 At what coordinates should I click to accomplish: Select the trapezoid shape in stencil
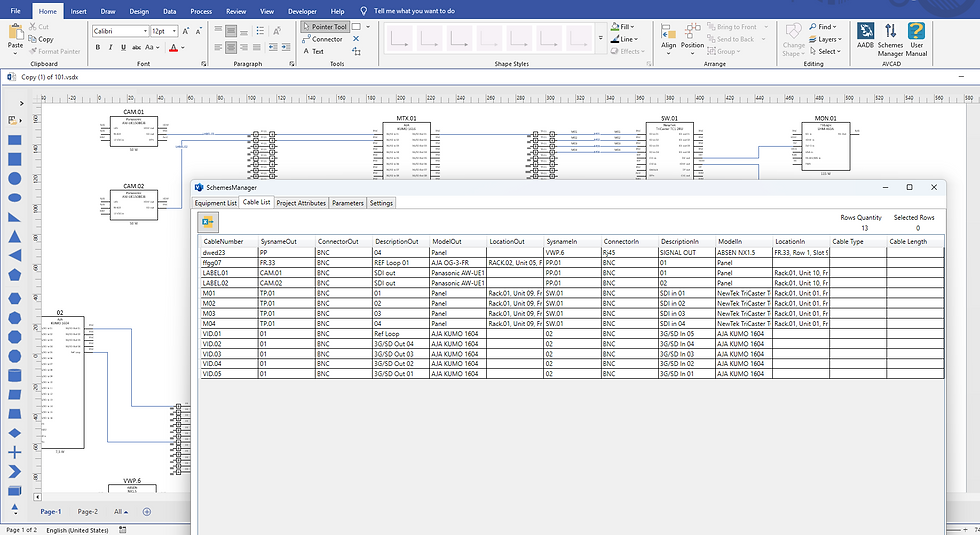[x=14, y=414]
